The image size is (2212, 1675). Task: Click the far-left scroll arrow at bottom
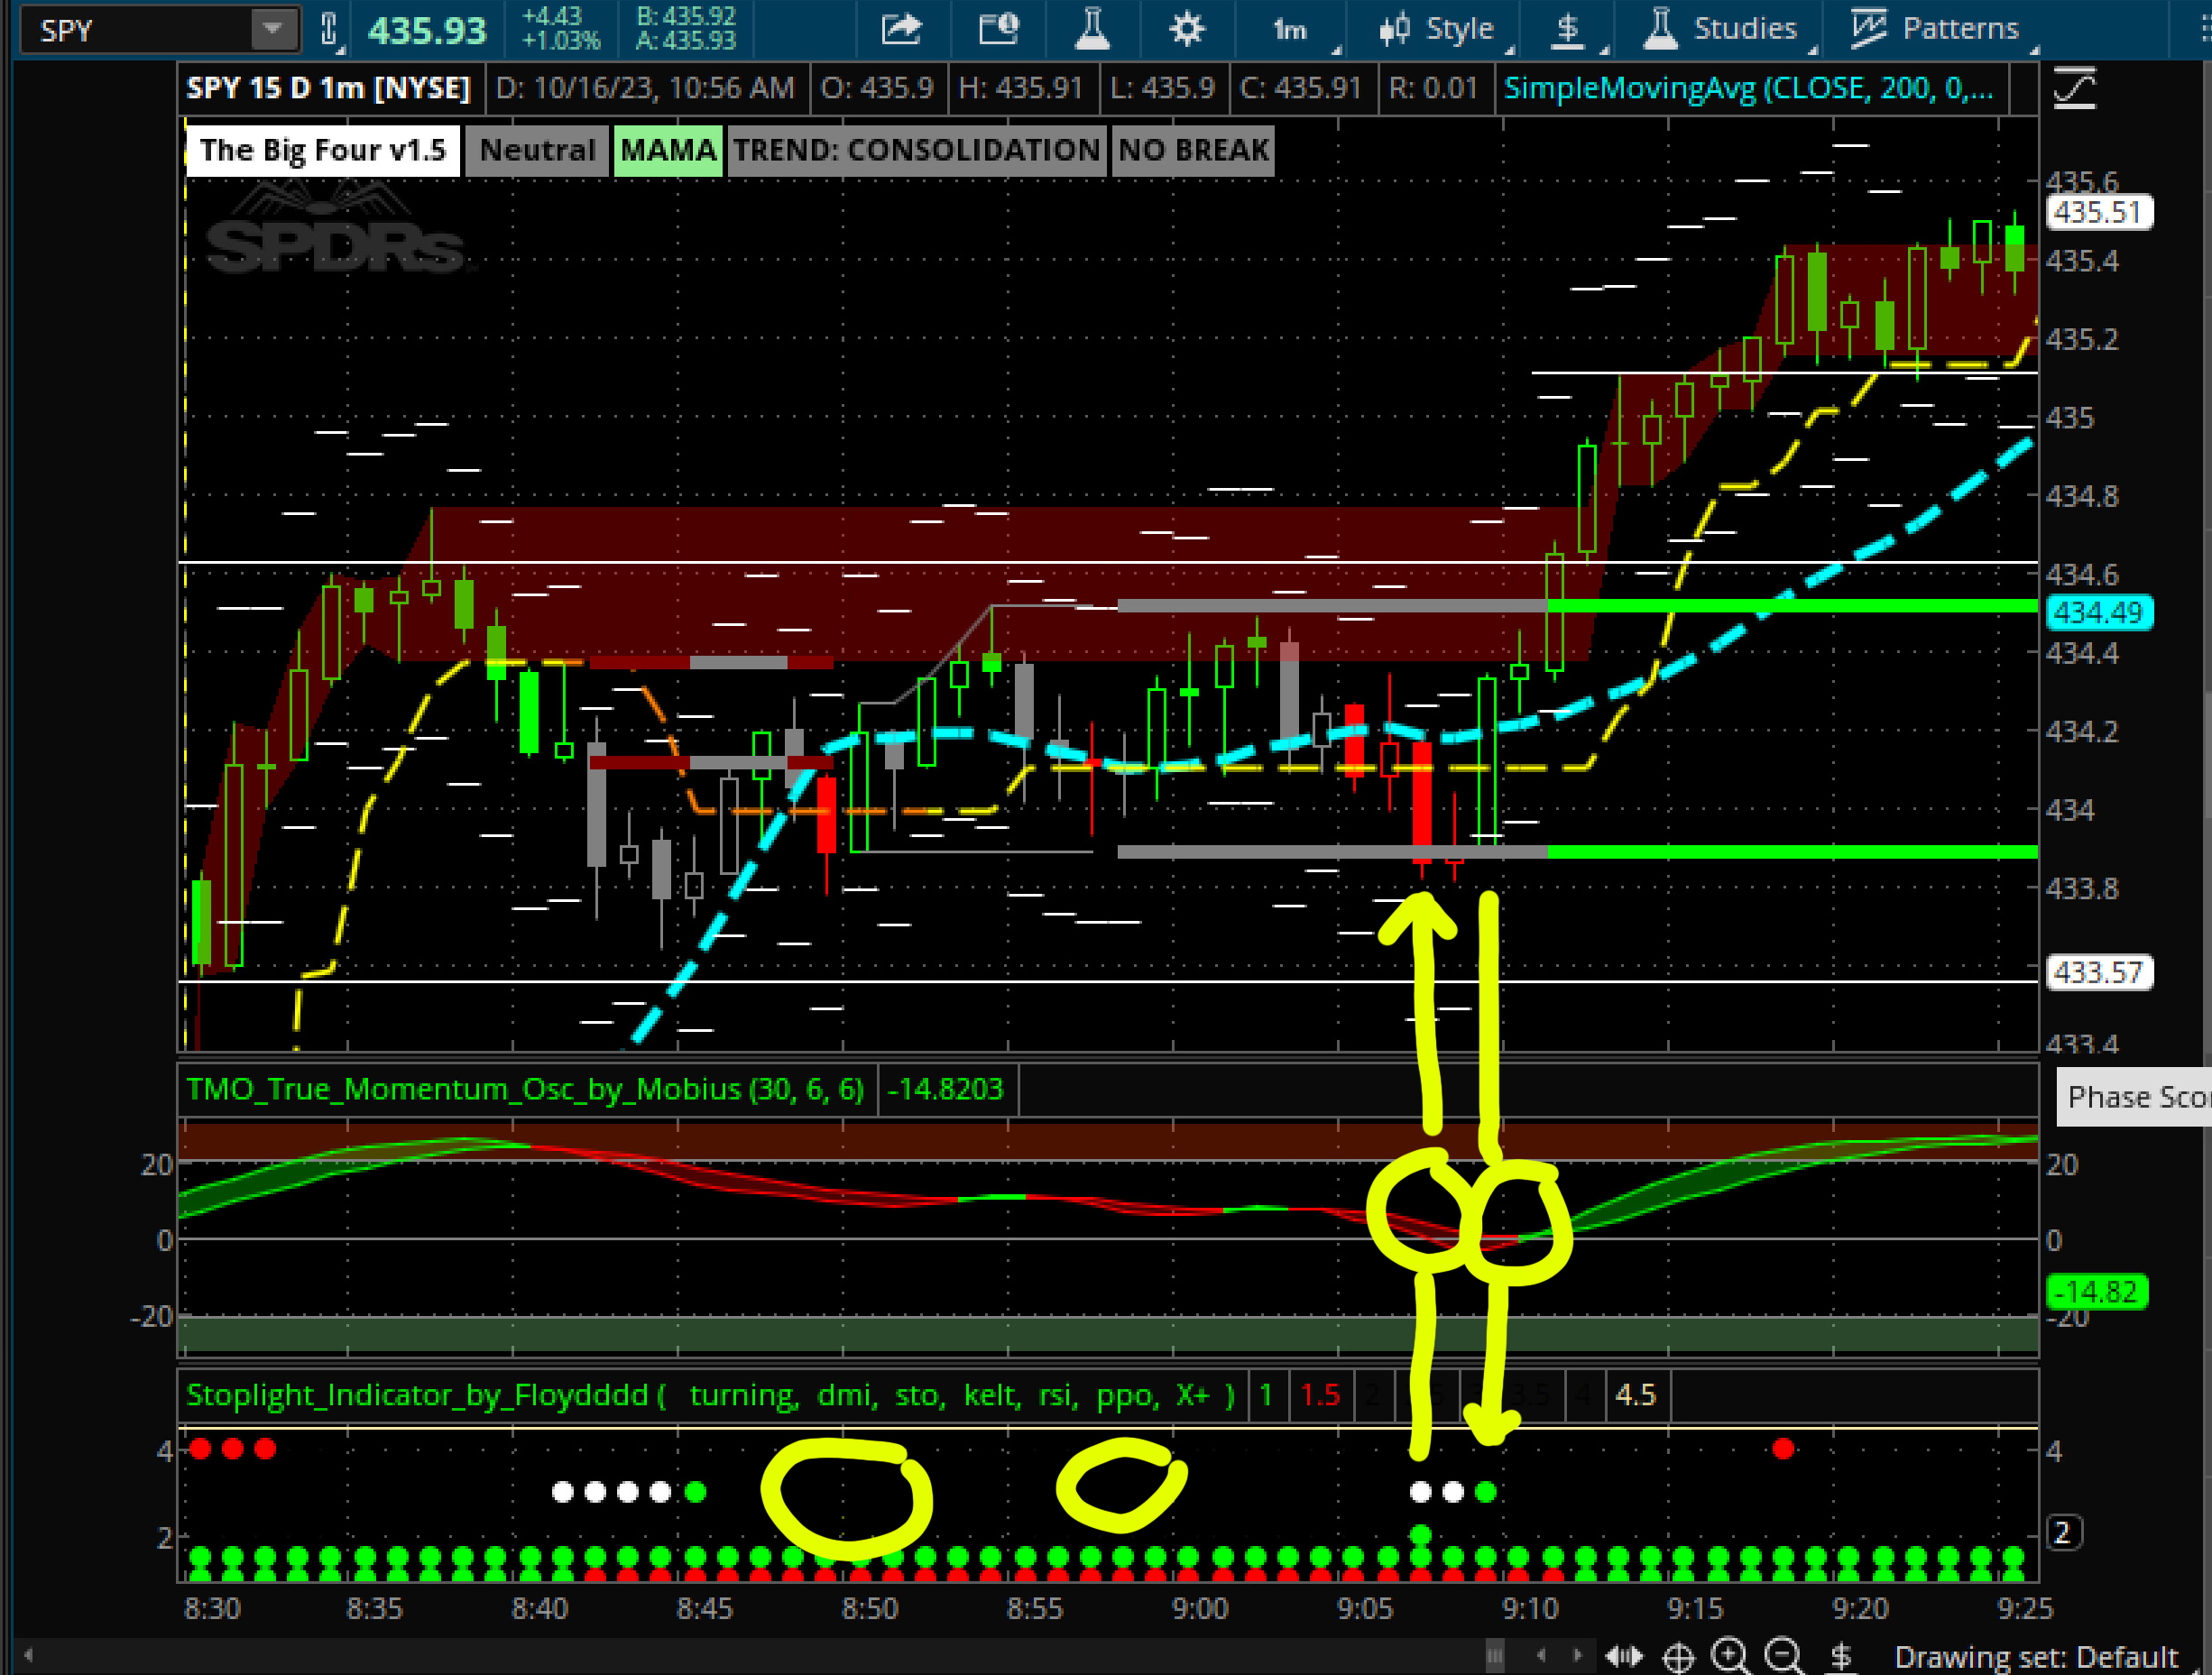pyautogui.click(x=28, y=1655)
